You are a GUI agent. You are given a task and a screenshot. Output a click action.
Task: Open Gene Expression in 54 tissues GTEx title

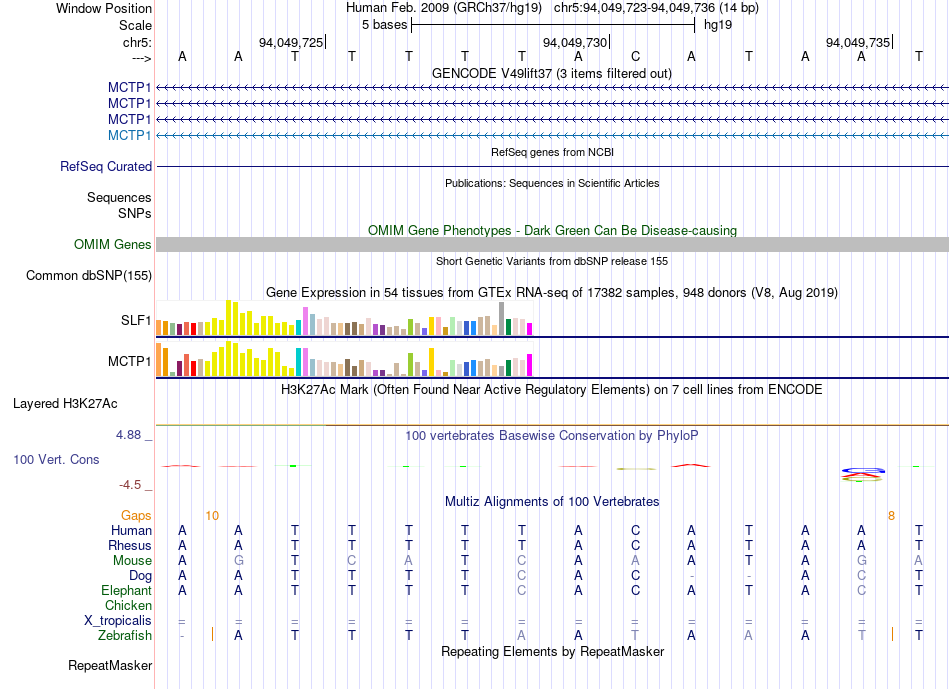(551, 293)
